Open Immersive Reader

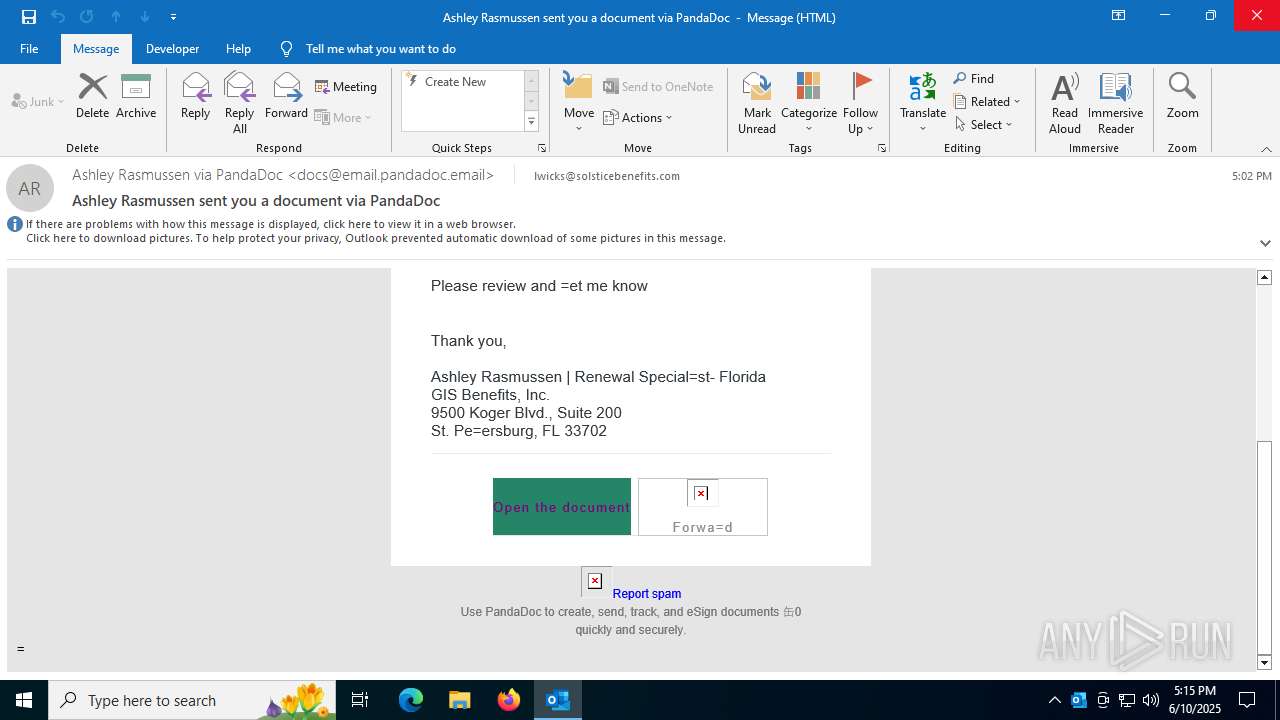[1115, 102]
